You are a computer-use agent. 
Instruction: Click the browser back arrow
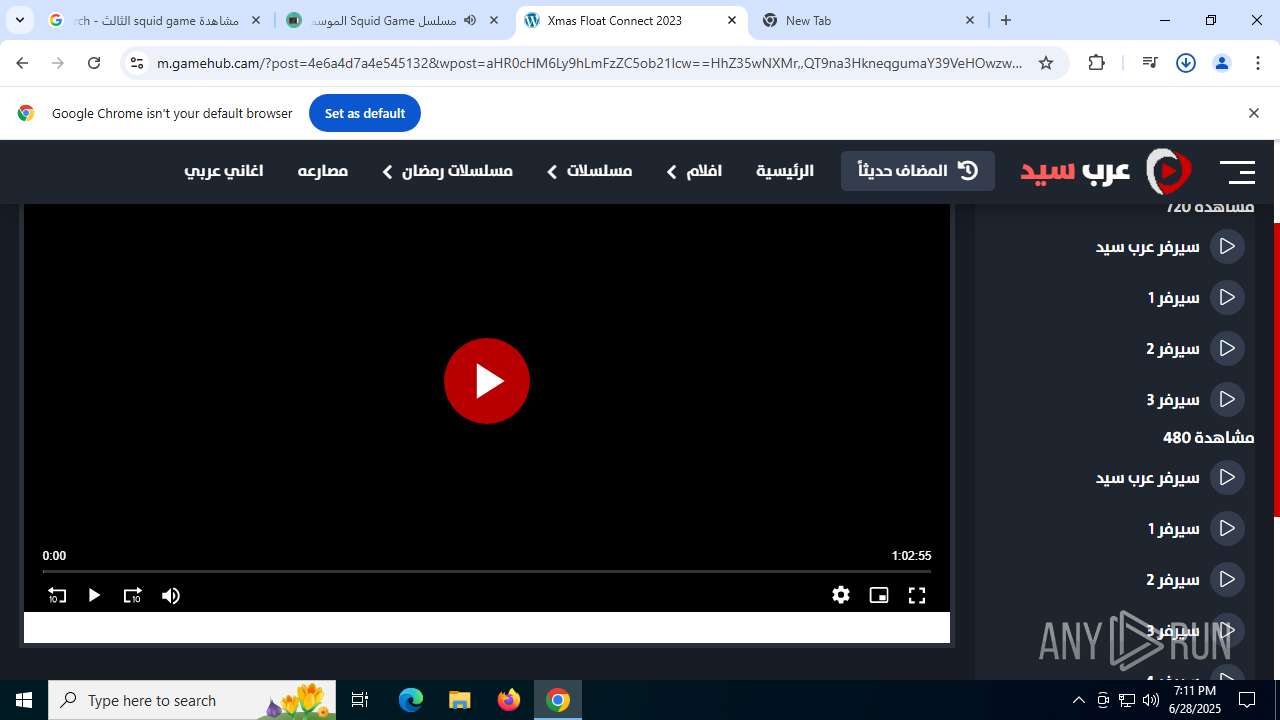tap(22, 63)
